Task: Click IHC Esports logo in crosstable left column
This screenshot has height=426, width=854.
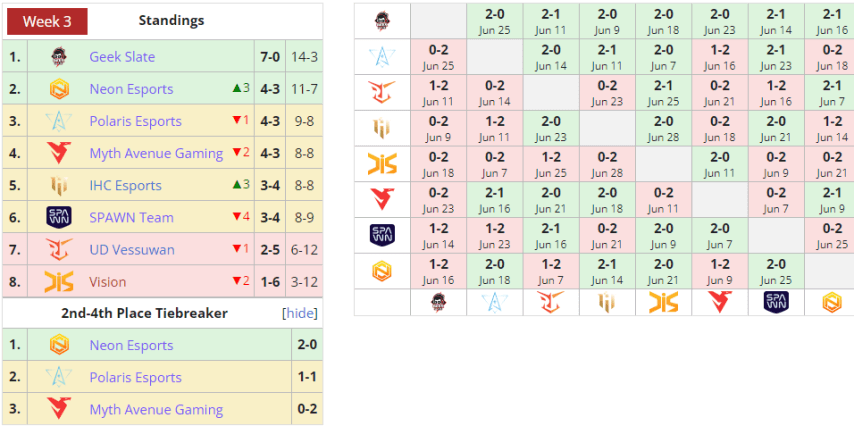Action: coord(382,129)
